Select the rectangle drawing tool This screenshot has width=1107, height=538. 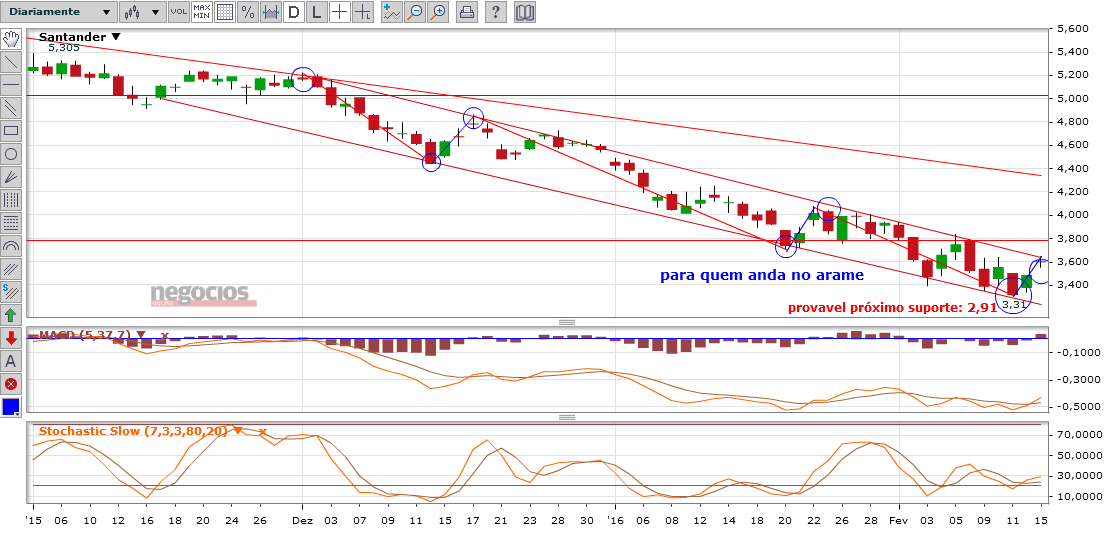tap(11, 131)
